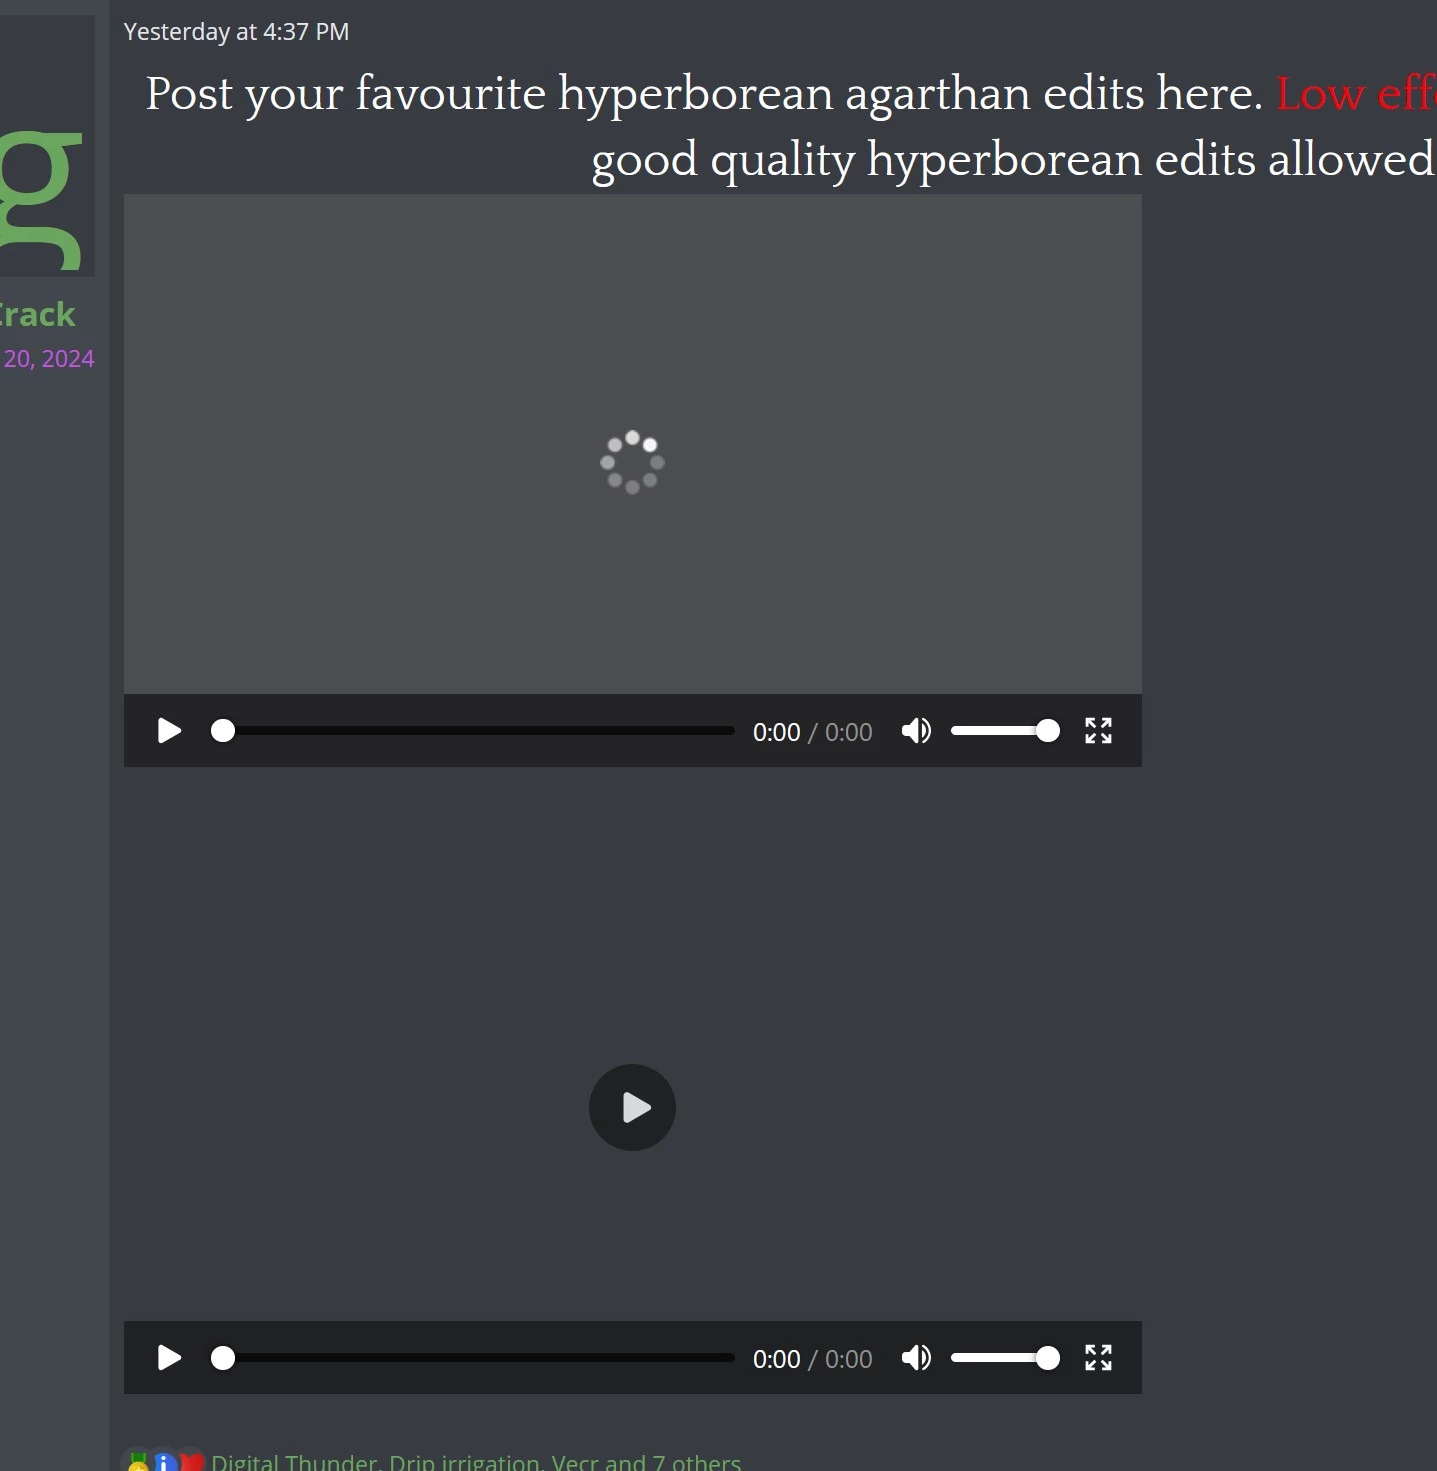Click the first video's seek progress bar
Image resolution: width=1437 pixels, height=1471 pixels.
473,731
